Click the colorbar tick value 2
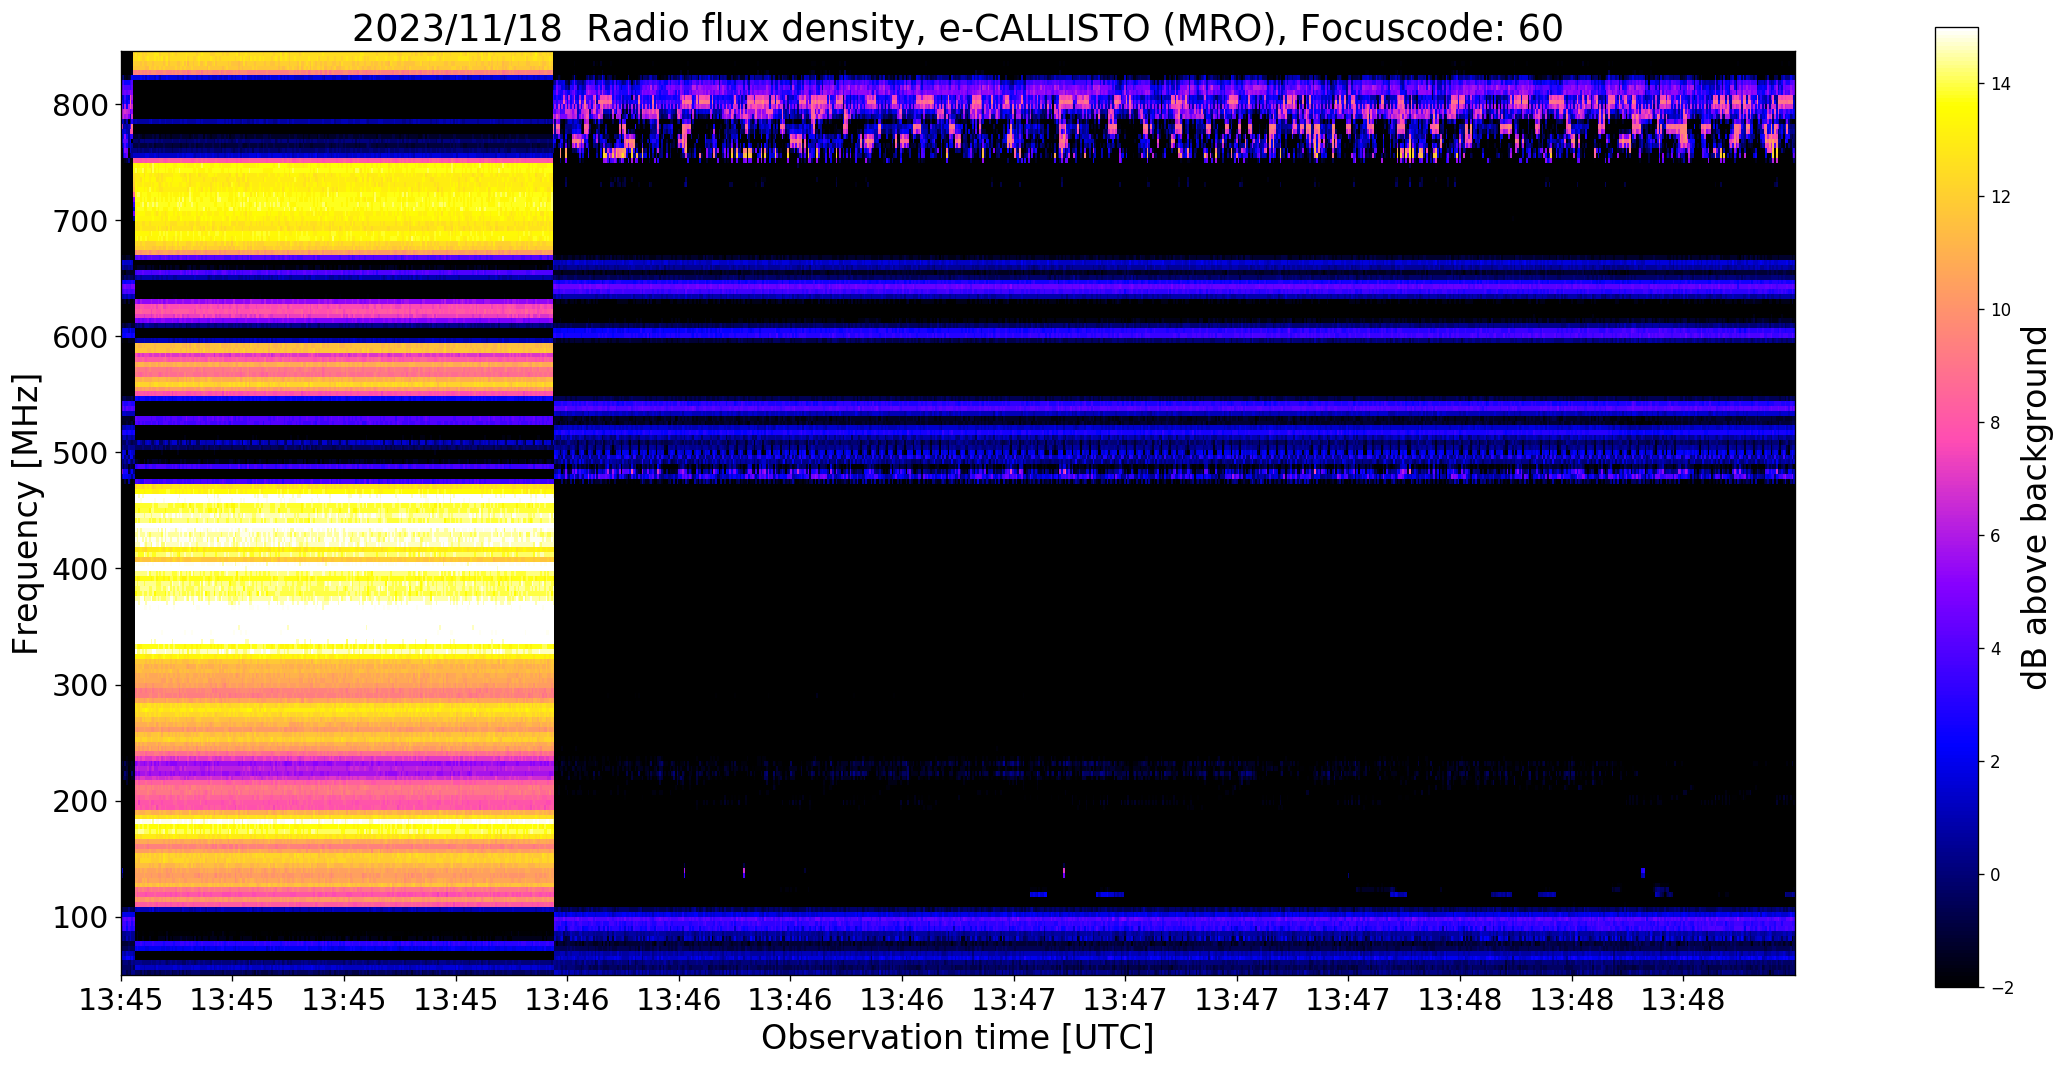The height and width of the screenshot is (1067, 2066). (x=1995, y=762)
